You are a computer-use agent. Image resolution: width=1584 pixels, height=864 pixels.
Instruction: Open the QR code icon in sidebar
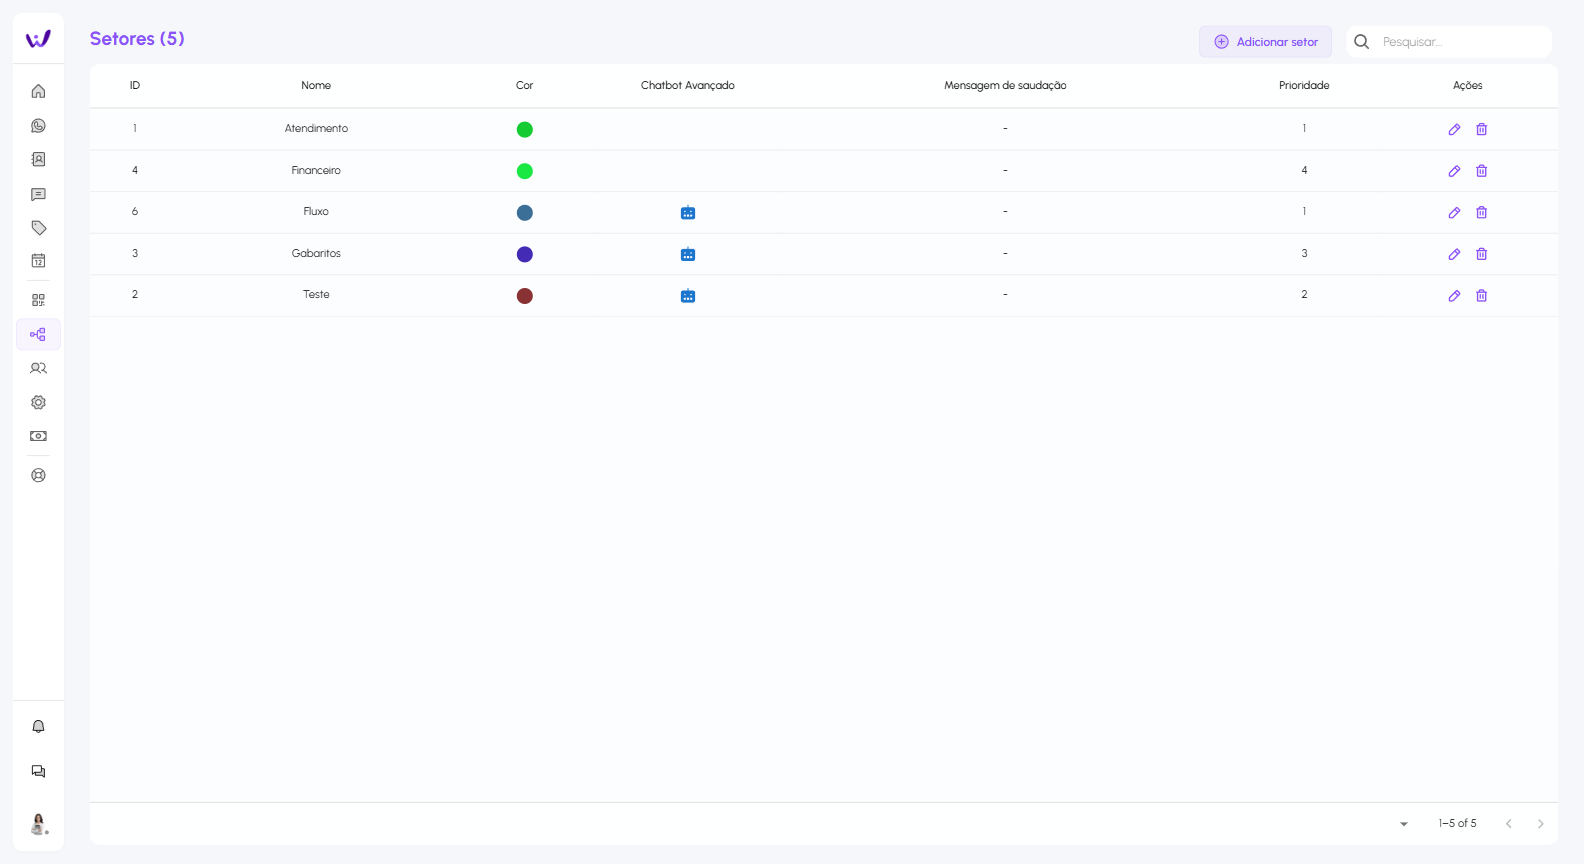(x=38, y=300)
